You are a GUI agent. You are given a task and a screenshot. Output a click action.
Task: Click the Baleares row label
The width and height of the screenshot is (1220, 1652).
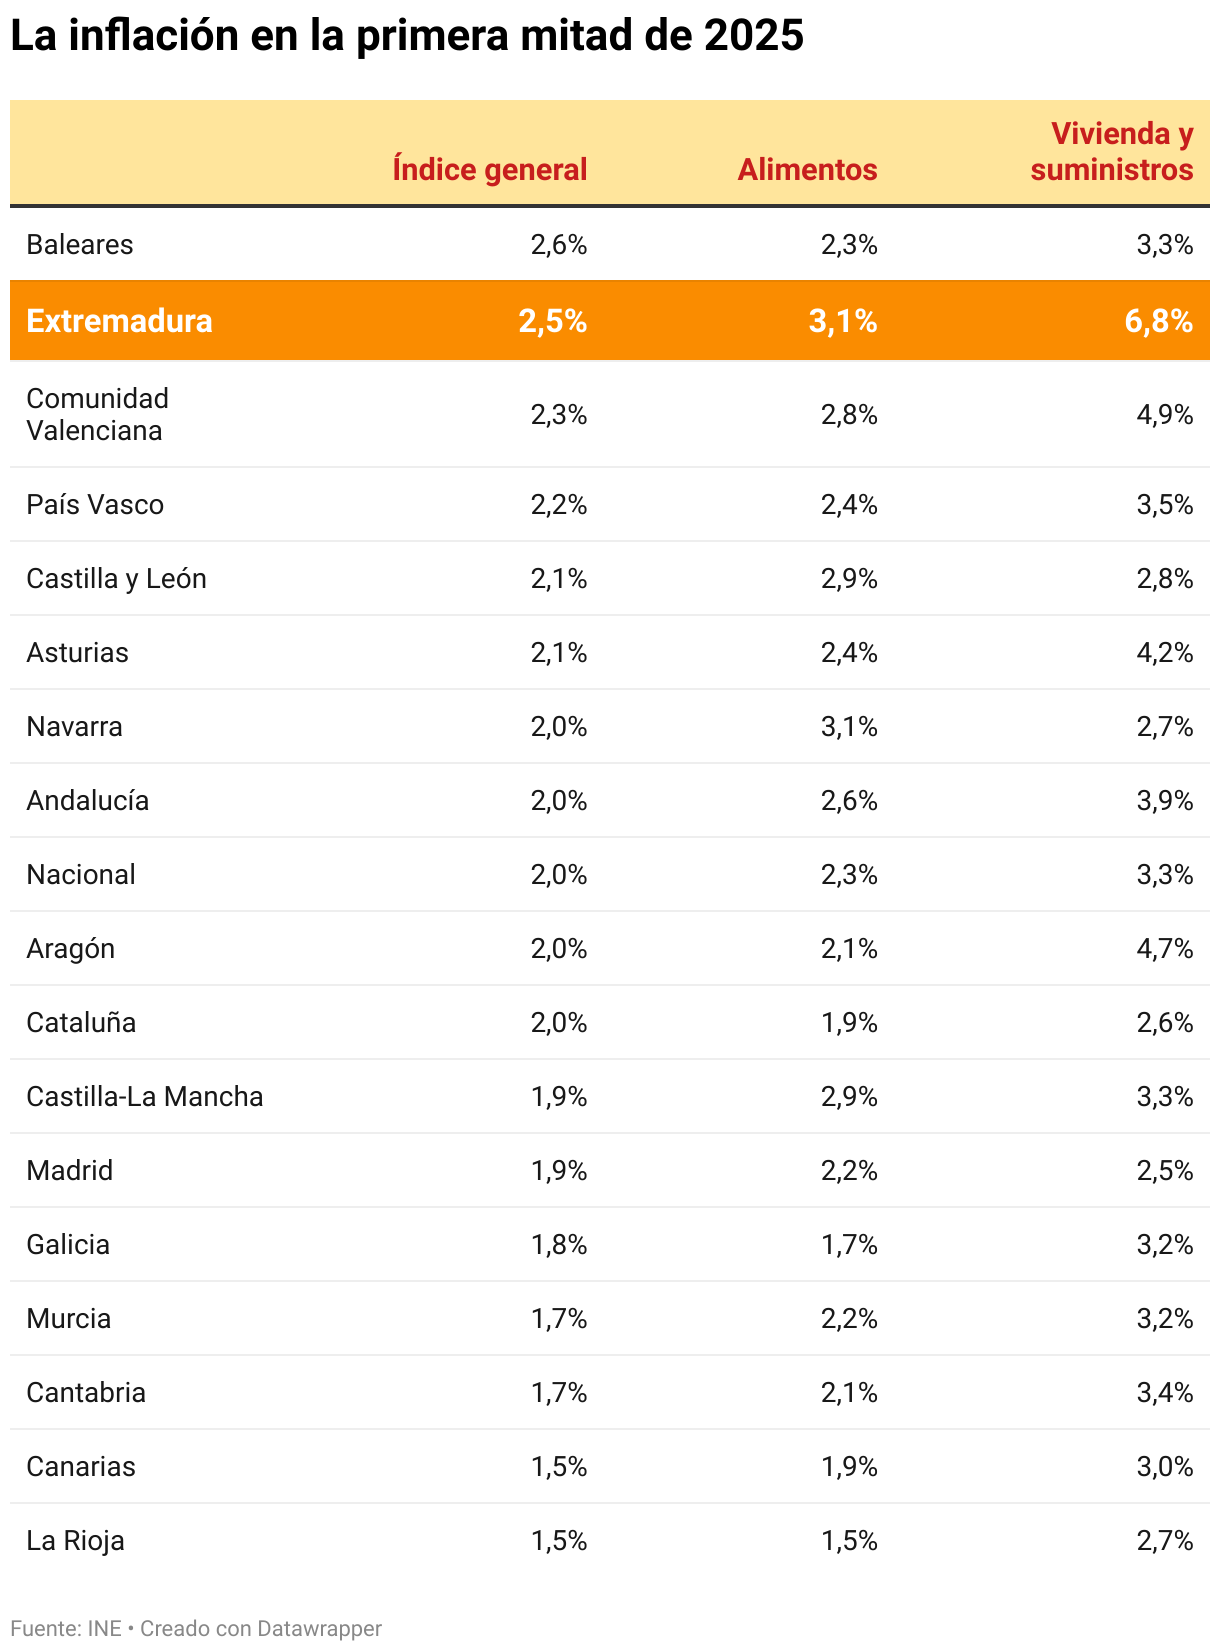pos(80,244)
